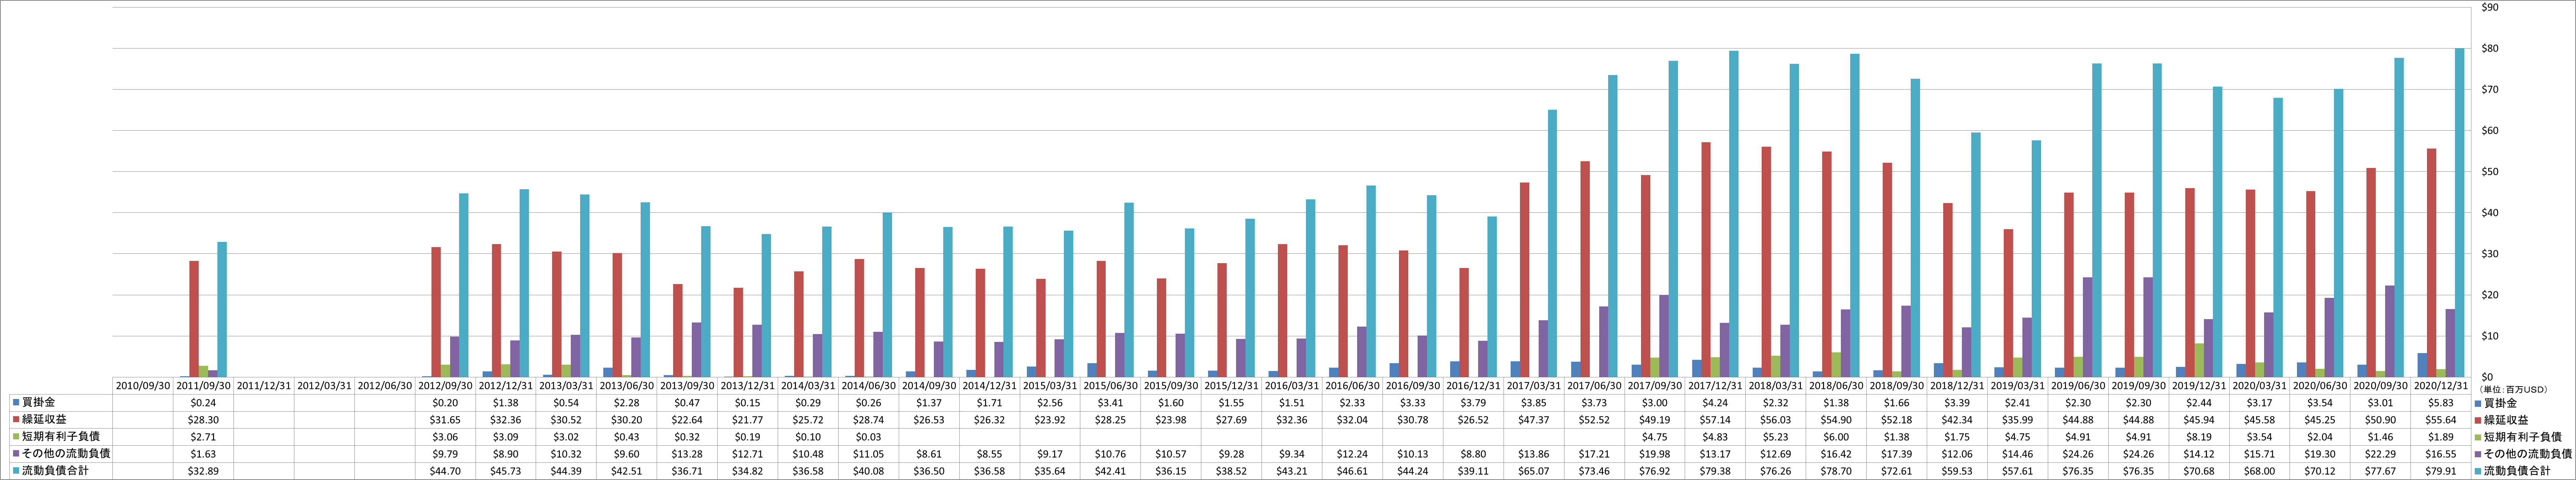Image resolution: width=2576 pixels, height=480 pixels.
Task: Click the purple bar for 2019/06/30
Action: point(2088,327)
